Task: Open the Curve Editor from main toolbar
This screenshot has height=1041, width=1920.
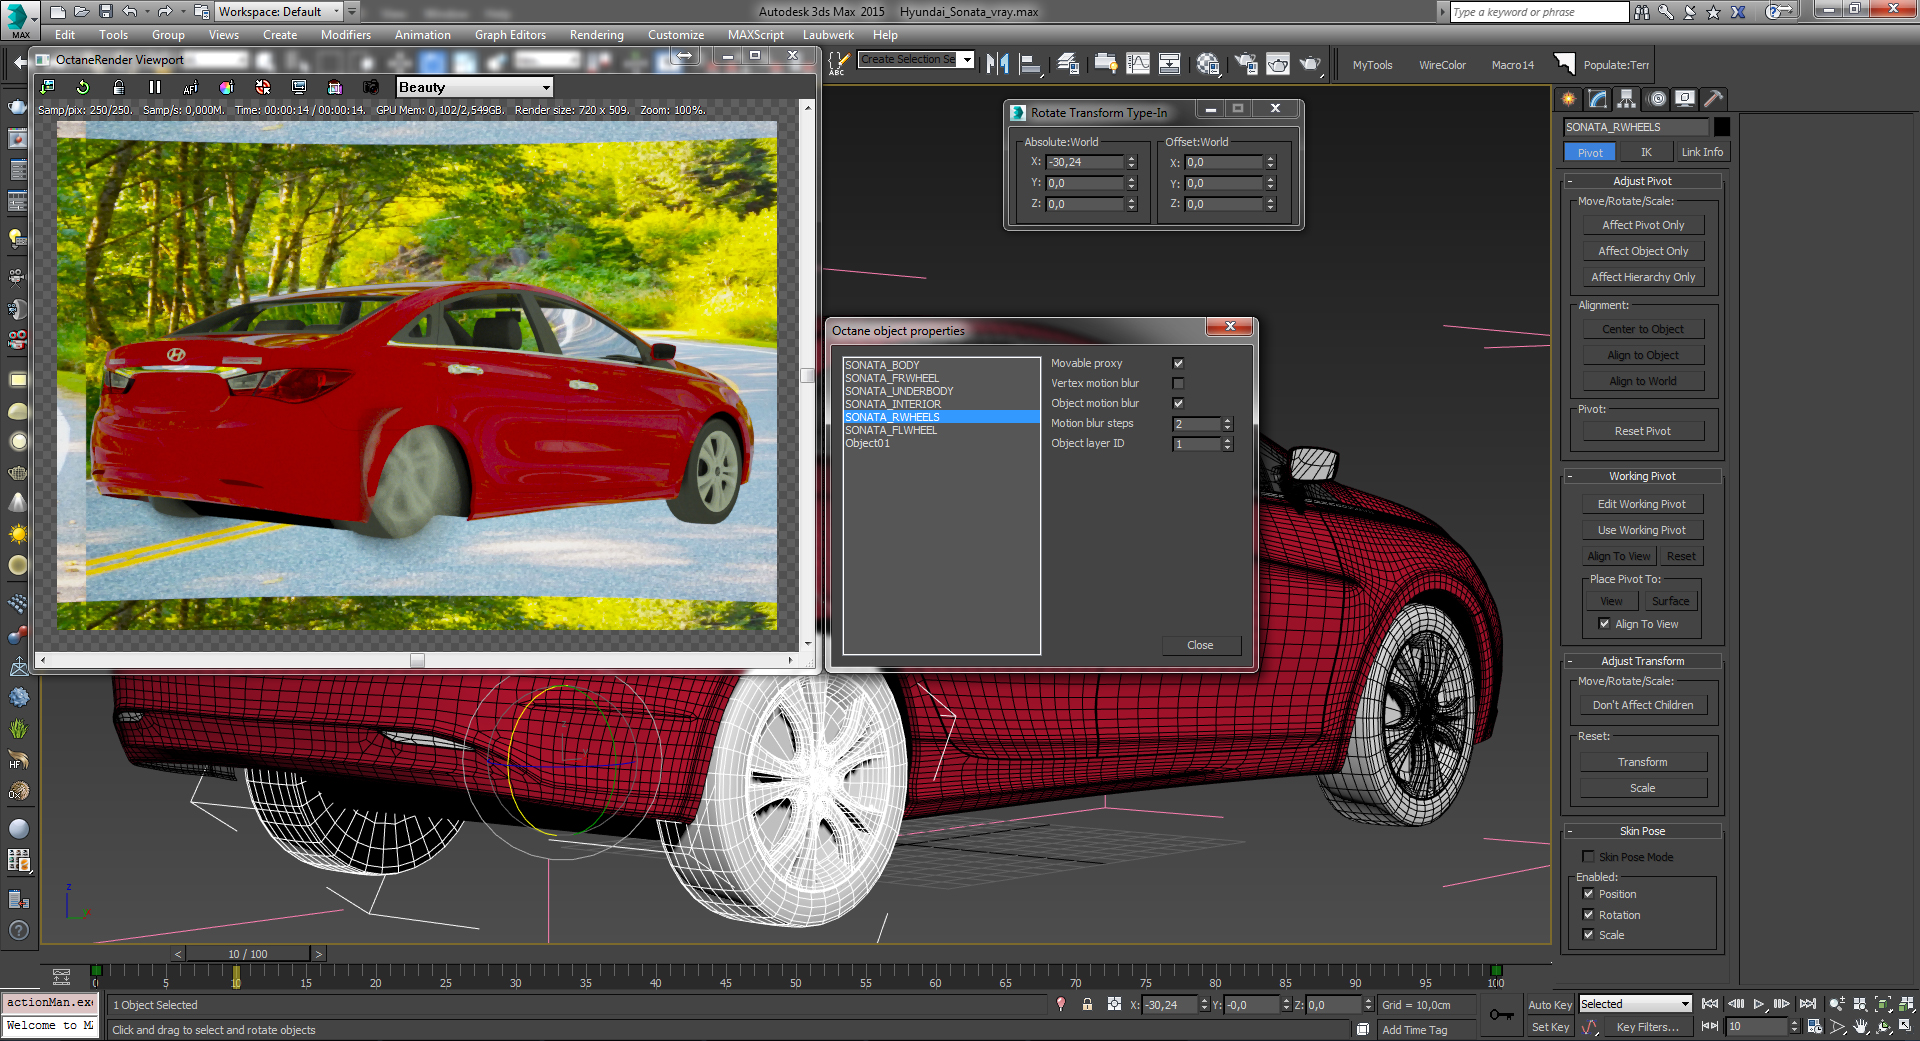Action: click(1138, 65)
